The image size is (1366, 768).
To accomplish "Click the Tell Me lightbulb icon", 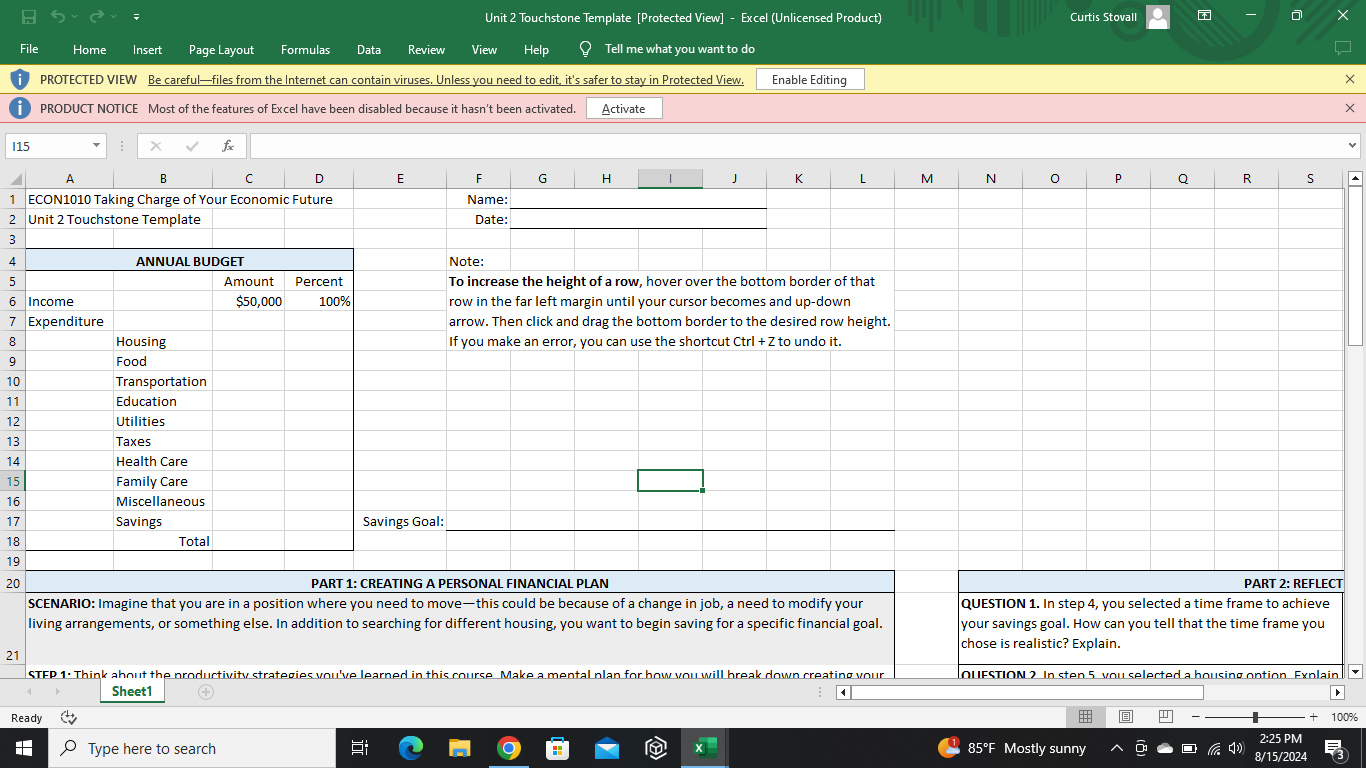I will tap(585, 49).
